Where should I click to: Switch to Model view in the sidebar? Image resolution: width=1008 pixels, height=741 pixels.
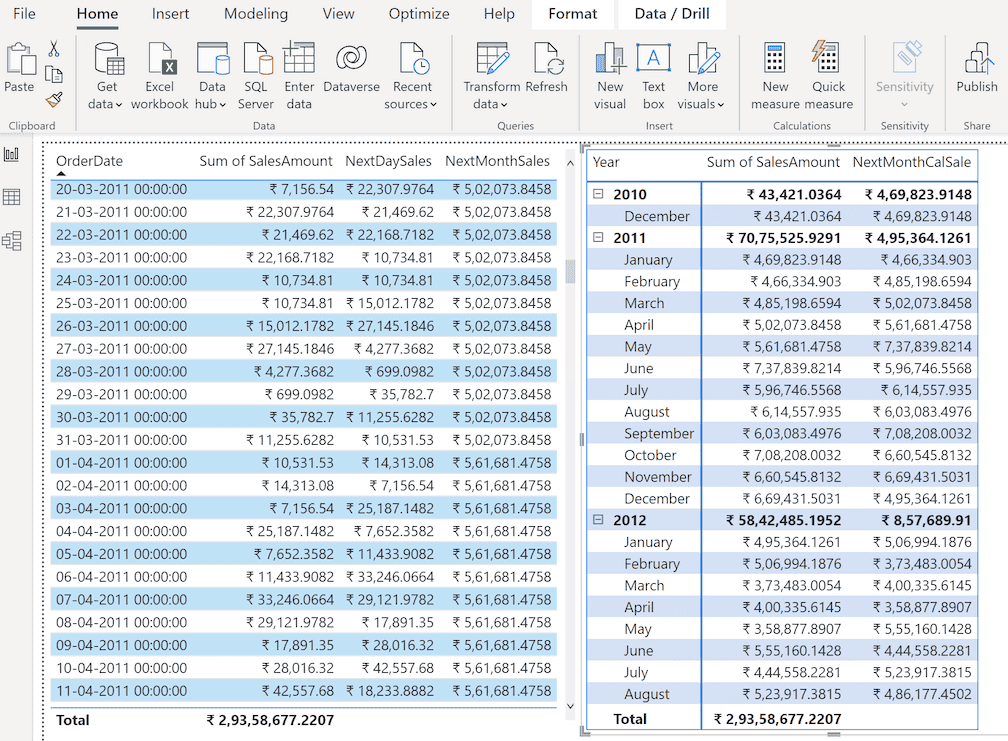coord(13,239)
